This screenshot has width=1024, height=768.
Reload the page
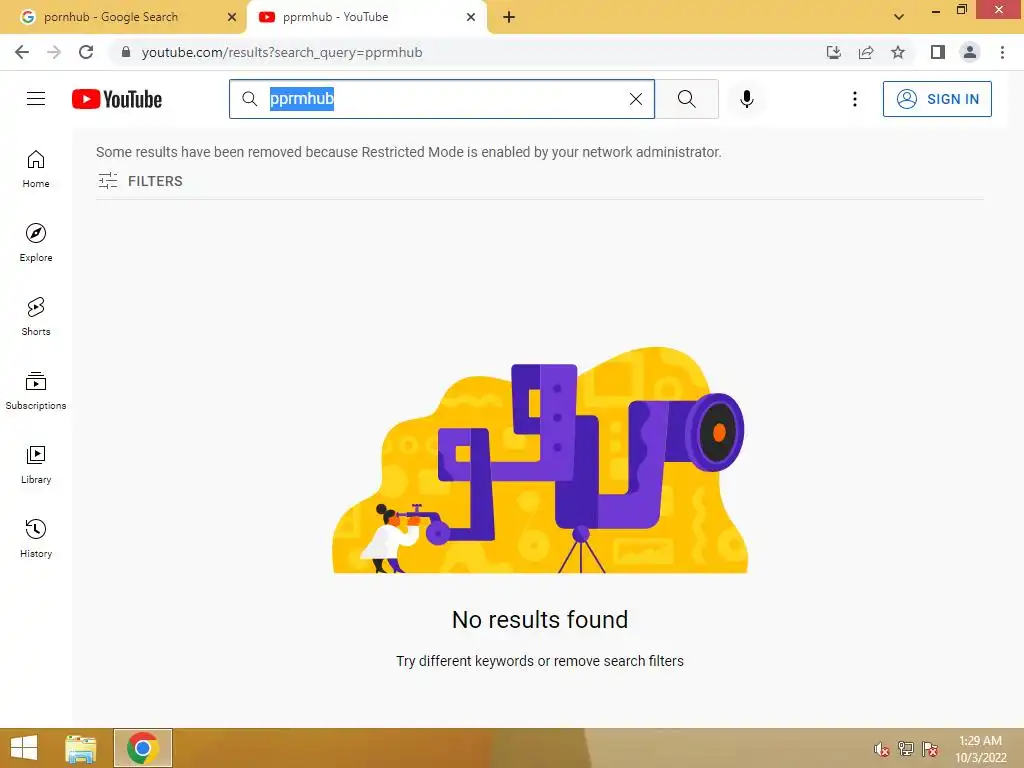coord(86,52)
